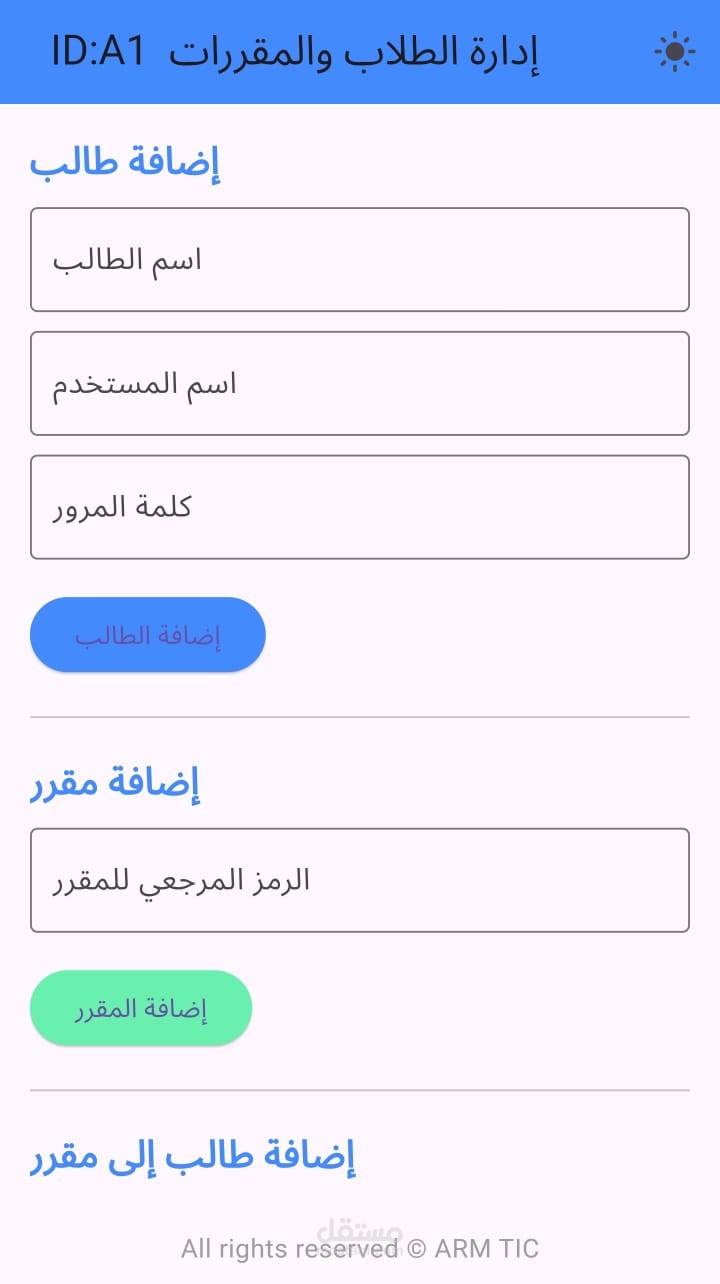This screenshot has width=720, height=1284.
Task: Click the © copyright symbol in the footer
Action: point(417,1249)
